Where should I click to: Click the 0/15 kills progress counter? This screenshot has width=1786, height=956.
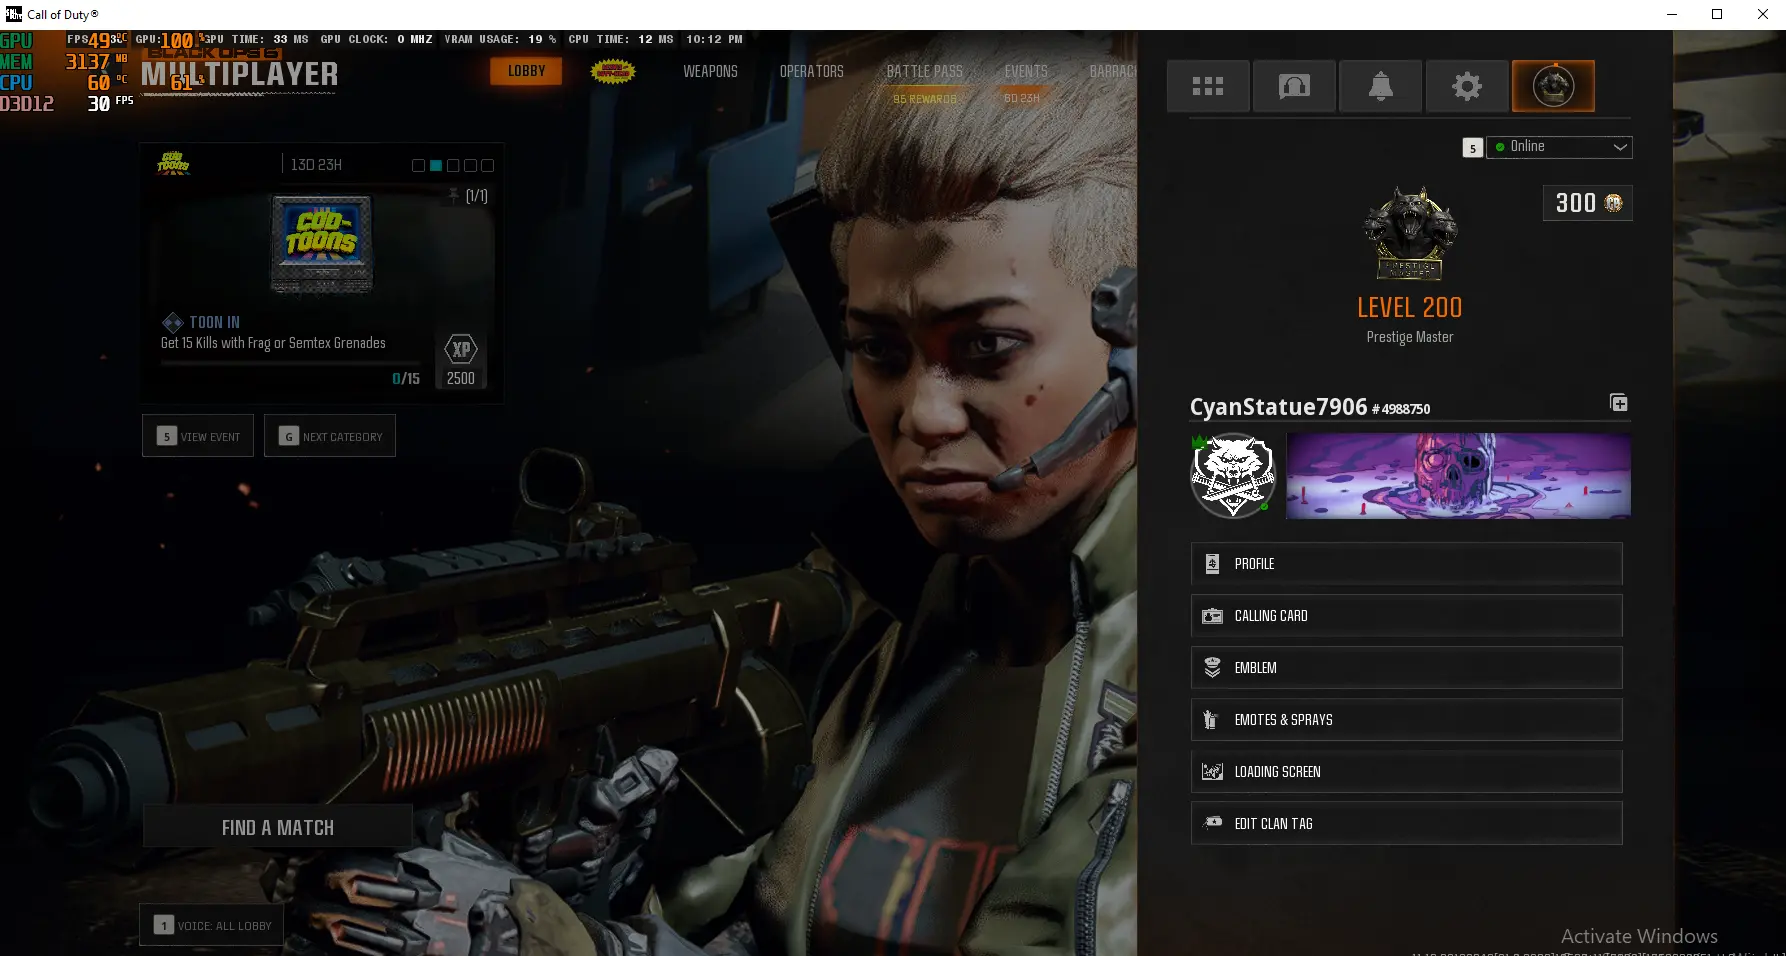406,379
